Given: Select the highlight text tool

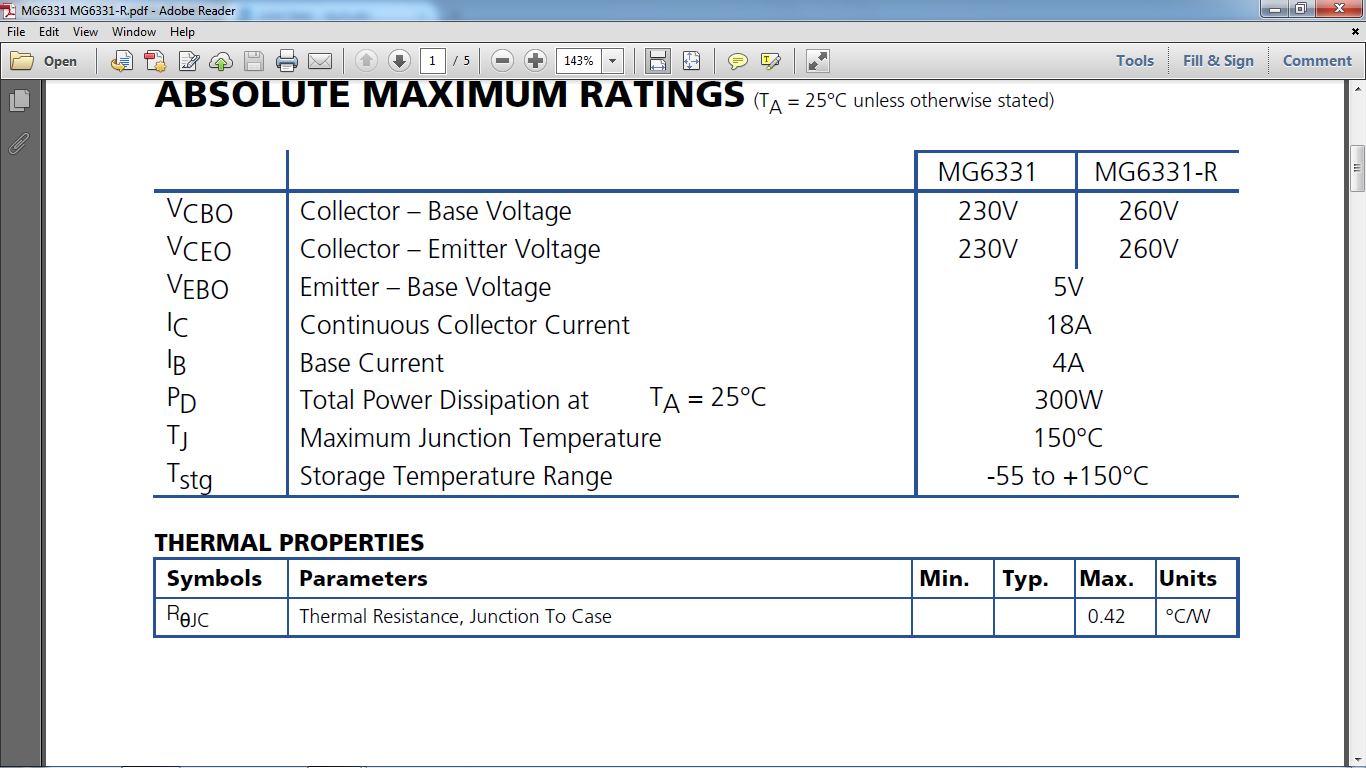Looking at the screenshot, I should [x=770, y=61].
